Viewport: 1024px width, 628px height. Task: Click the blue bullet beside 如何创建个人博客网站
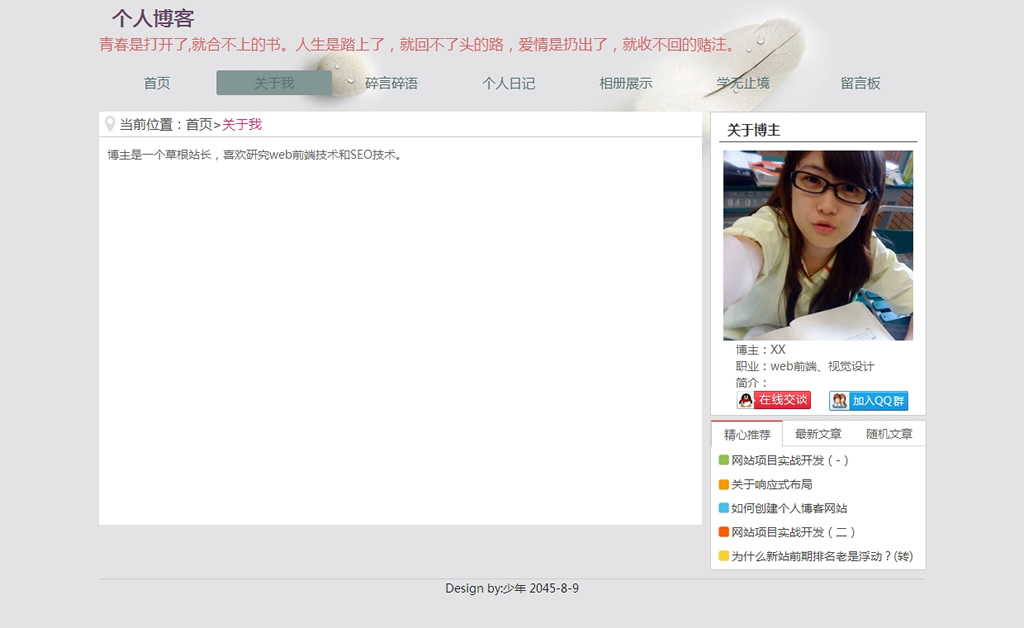click(x=724, y=508)
